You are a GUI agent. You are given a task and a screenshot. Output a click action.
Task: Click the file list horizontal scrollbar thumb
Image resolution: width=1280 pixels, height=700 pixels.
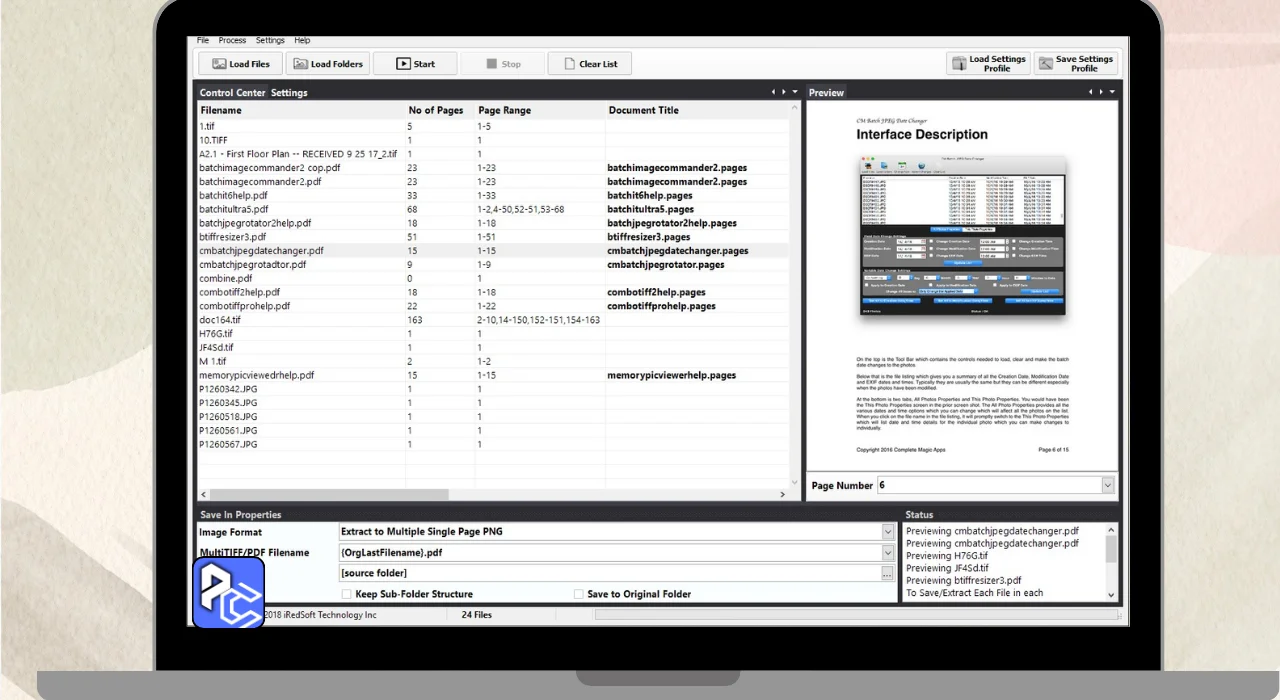[330, 494]
